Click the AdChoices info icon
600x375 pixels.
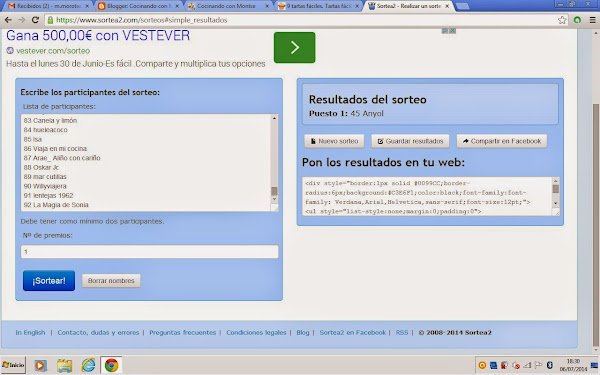point(445,31)
